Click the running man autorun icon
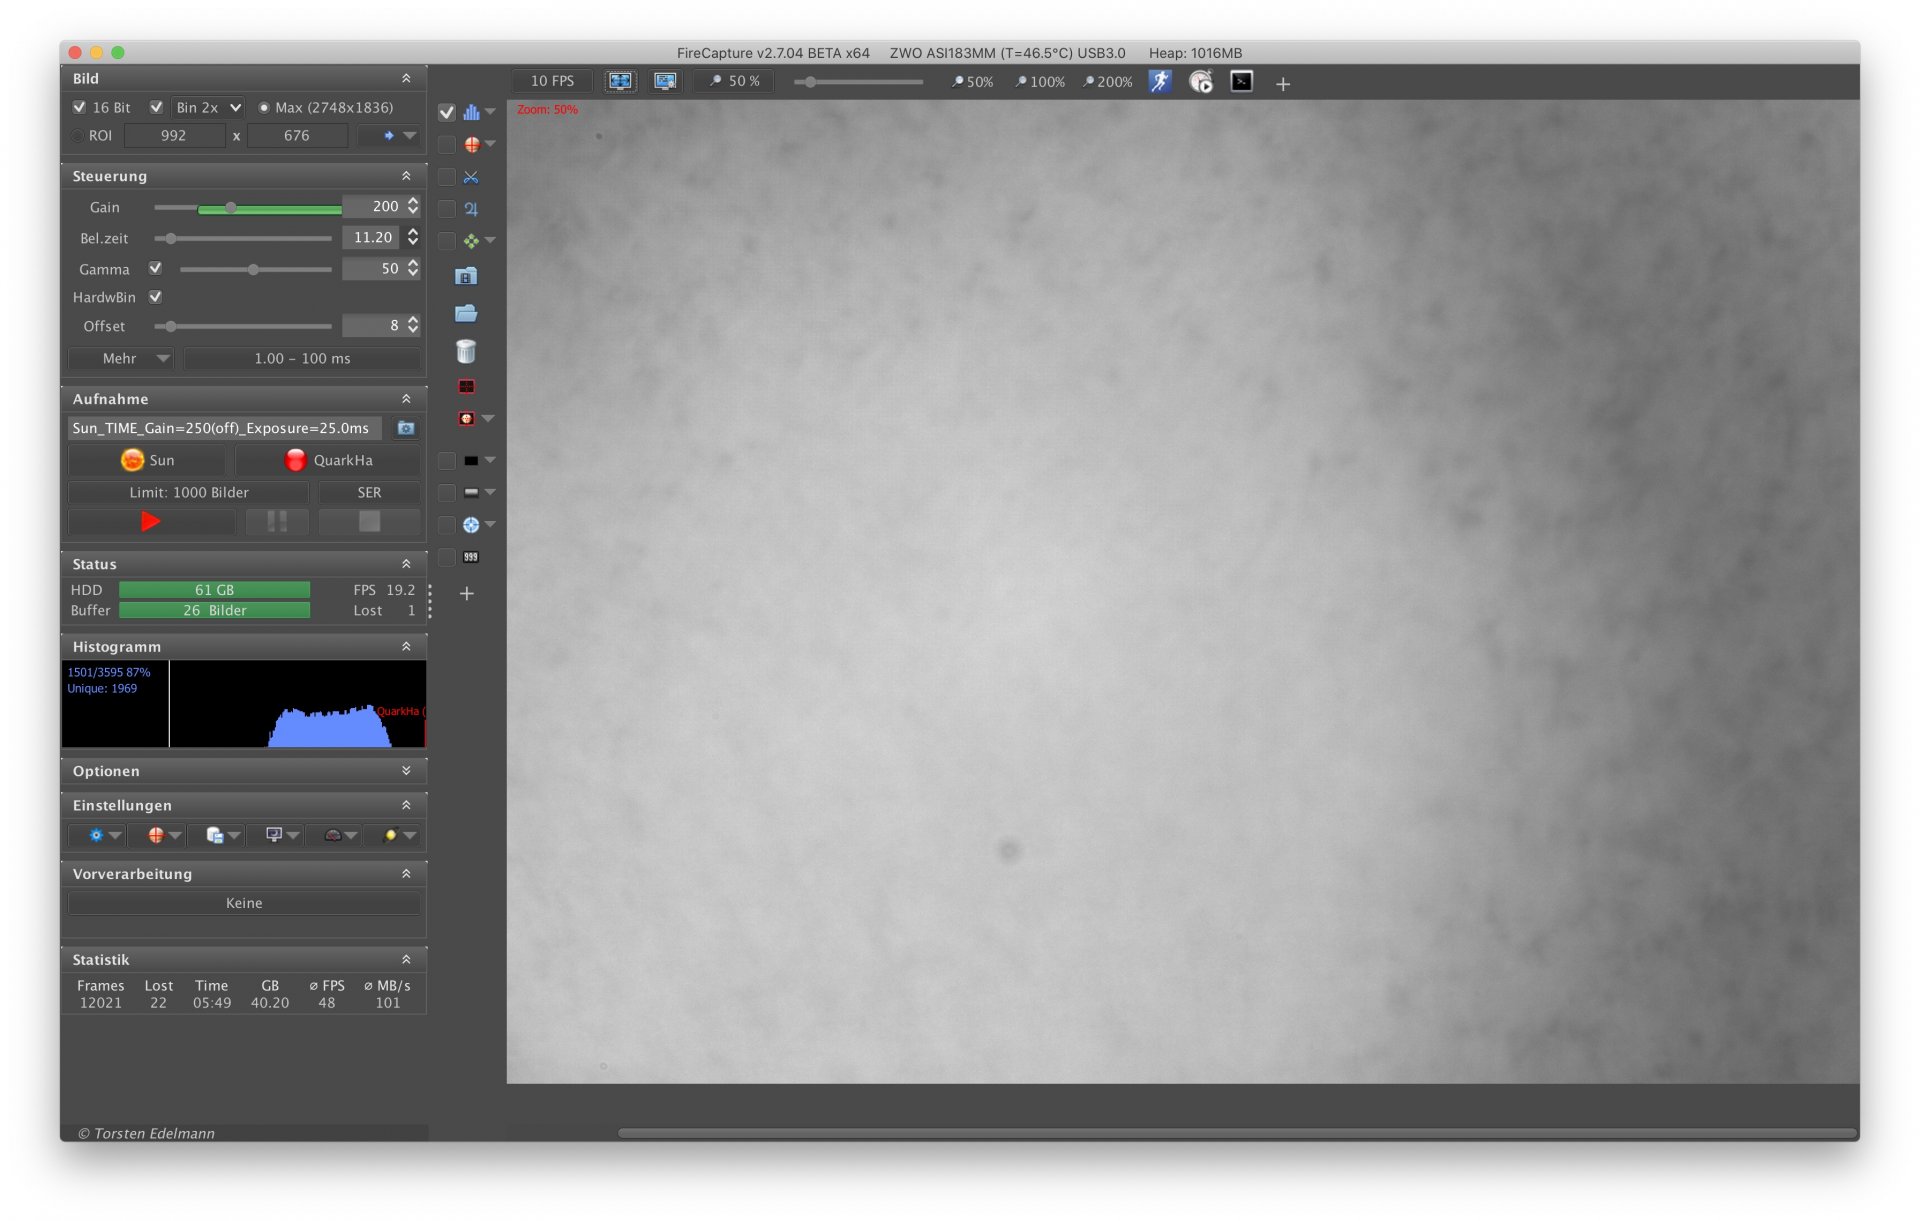The width and height of the screenshot is (1920, 1221). point(1159,82)
